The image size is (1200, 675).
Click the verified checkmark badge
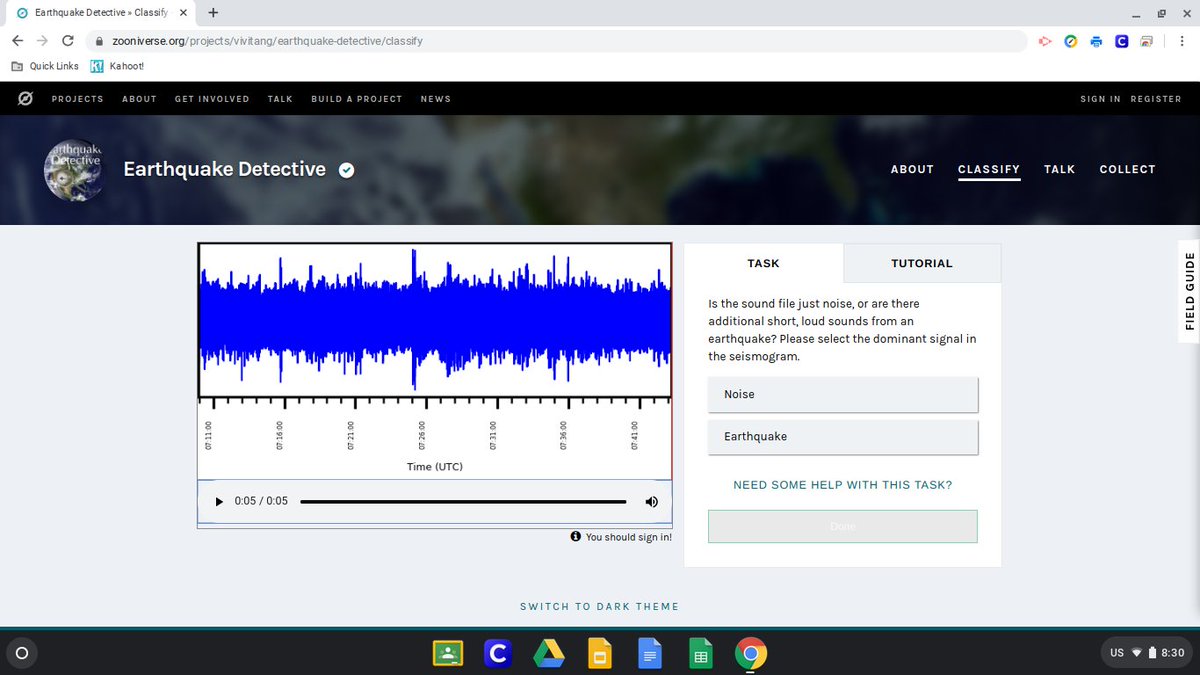(x=346, y=170)
